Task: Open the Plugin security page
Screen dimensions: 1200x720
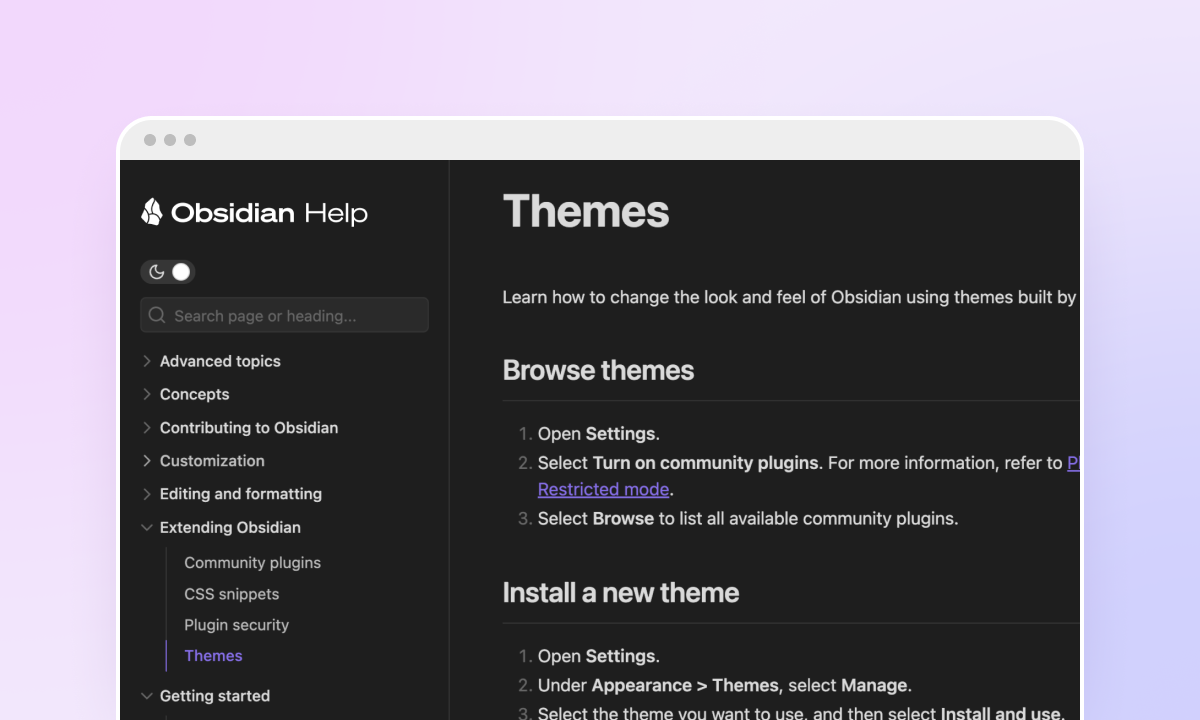Action: tap(236, 625)
